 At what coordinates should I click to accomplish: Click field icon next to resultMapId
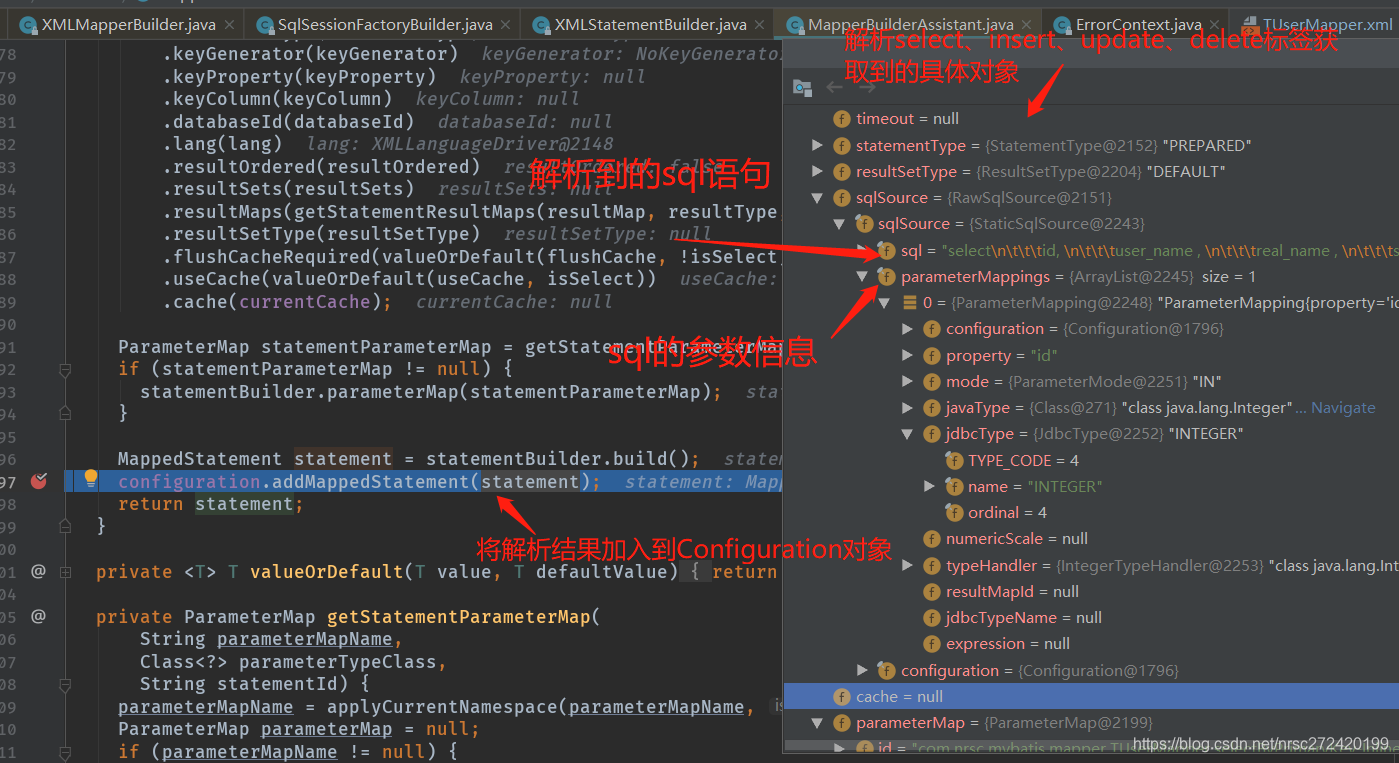932,591
